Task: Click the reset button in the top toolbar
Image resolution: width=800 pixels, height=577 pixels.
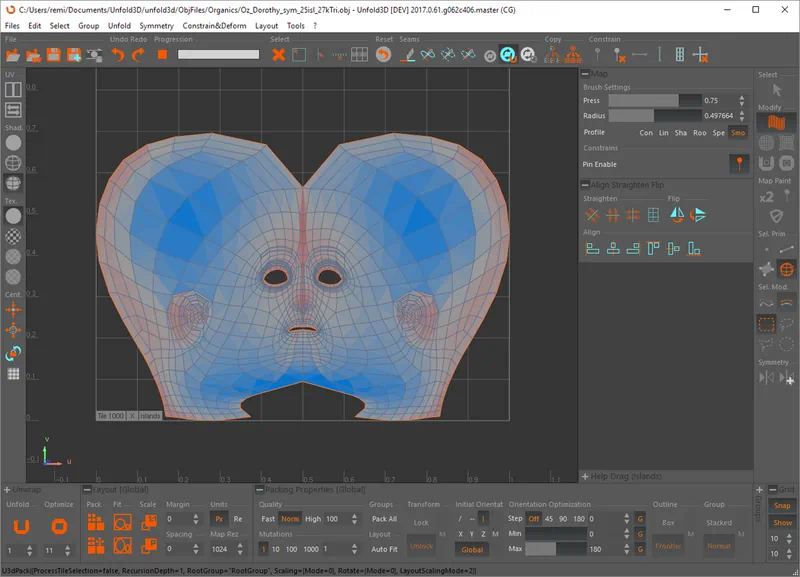Action: tap(382, 54)
